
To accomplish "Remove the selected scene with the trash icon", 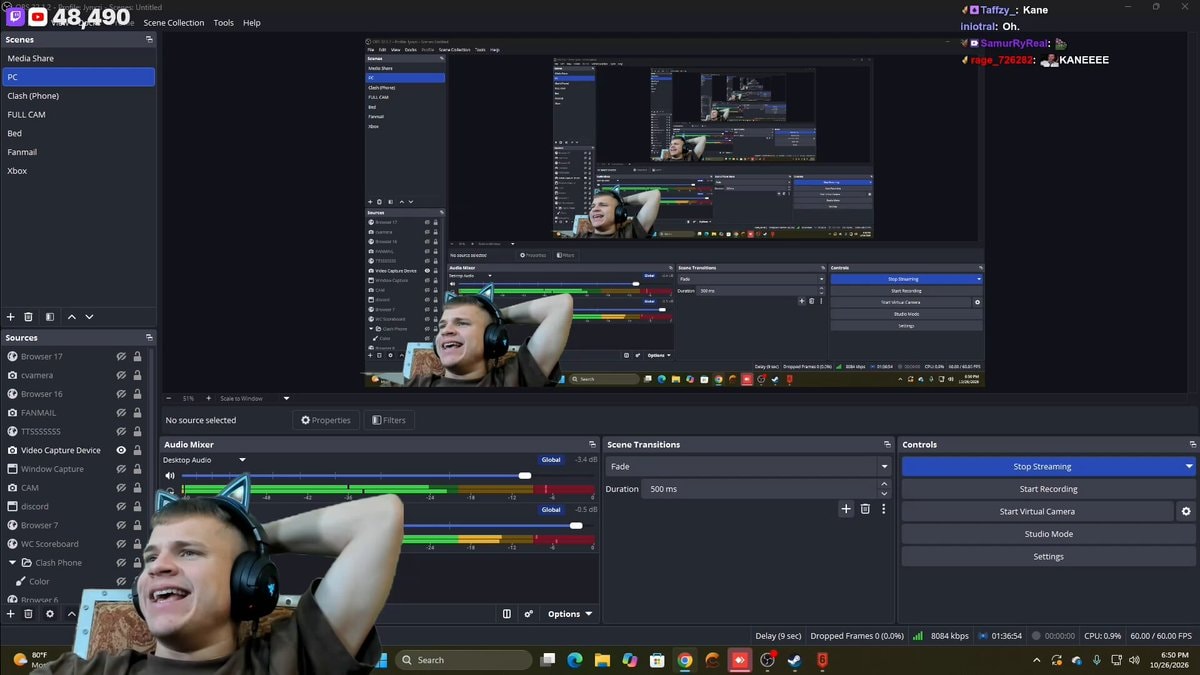I will click(29, 317).
